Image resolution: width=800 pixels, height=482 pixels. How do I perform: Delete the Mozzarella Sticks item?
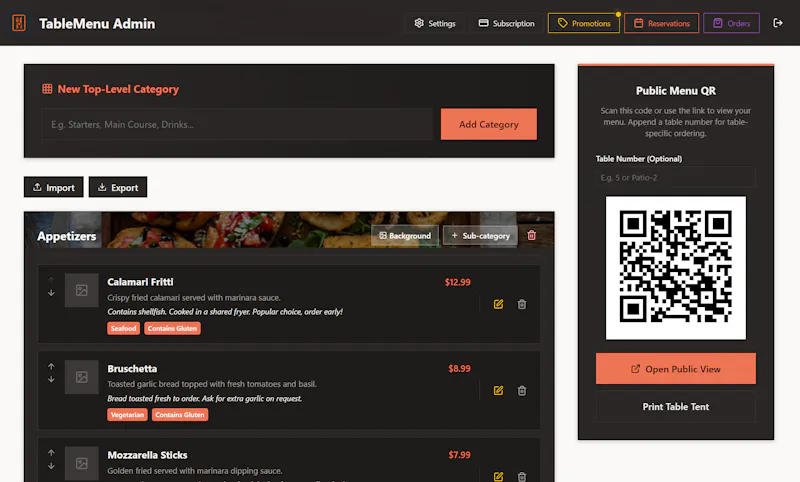pyautogui.click(x=521, y=476)
